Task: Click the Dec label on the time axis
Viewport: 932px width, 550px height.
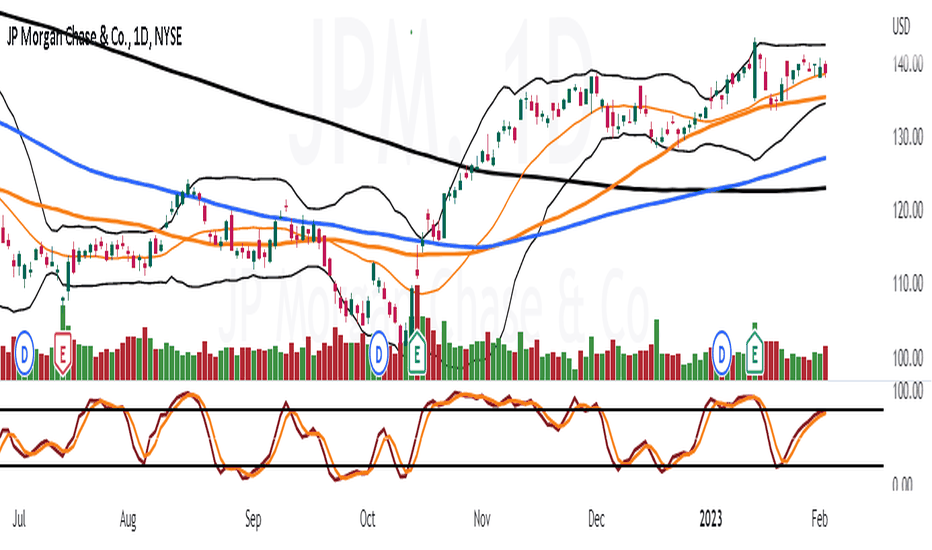Action: (596, 519)
